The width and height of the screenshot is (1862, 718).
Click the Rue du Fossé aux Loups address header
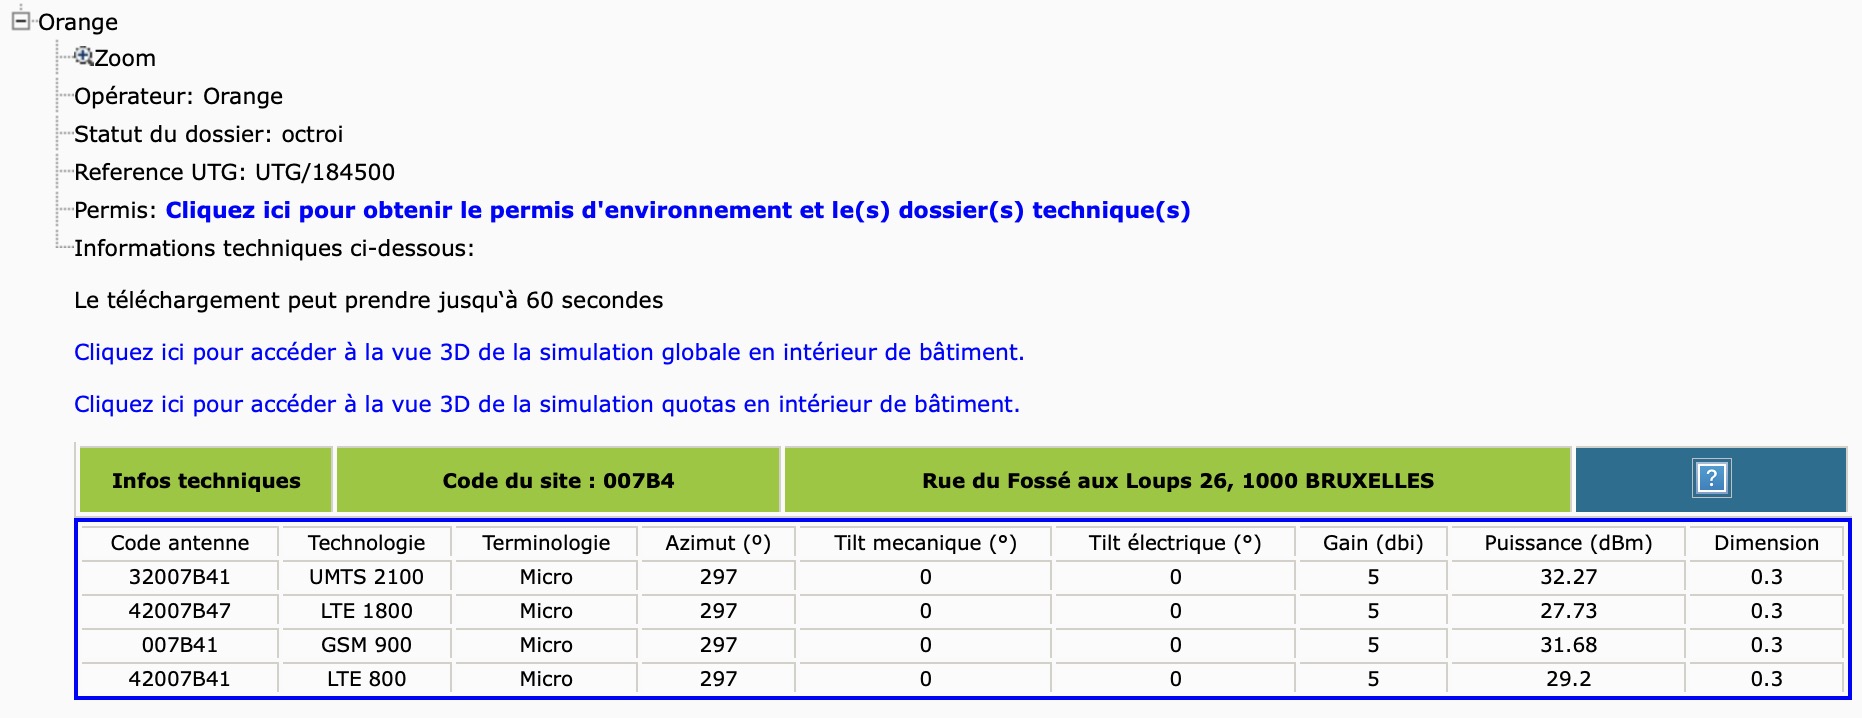(x=1178, y=480)
